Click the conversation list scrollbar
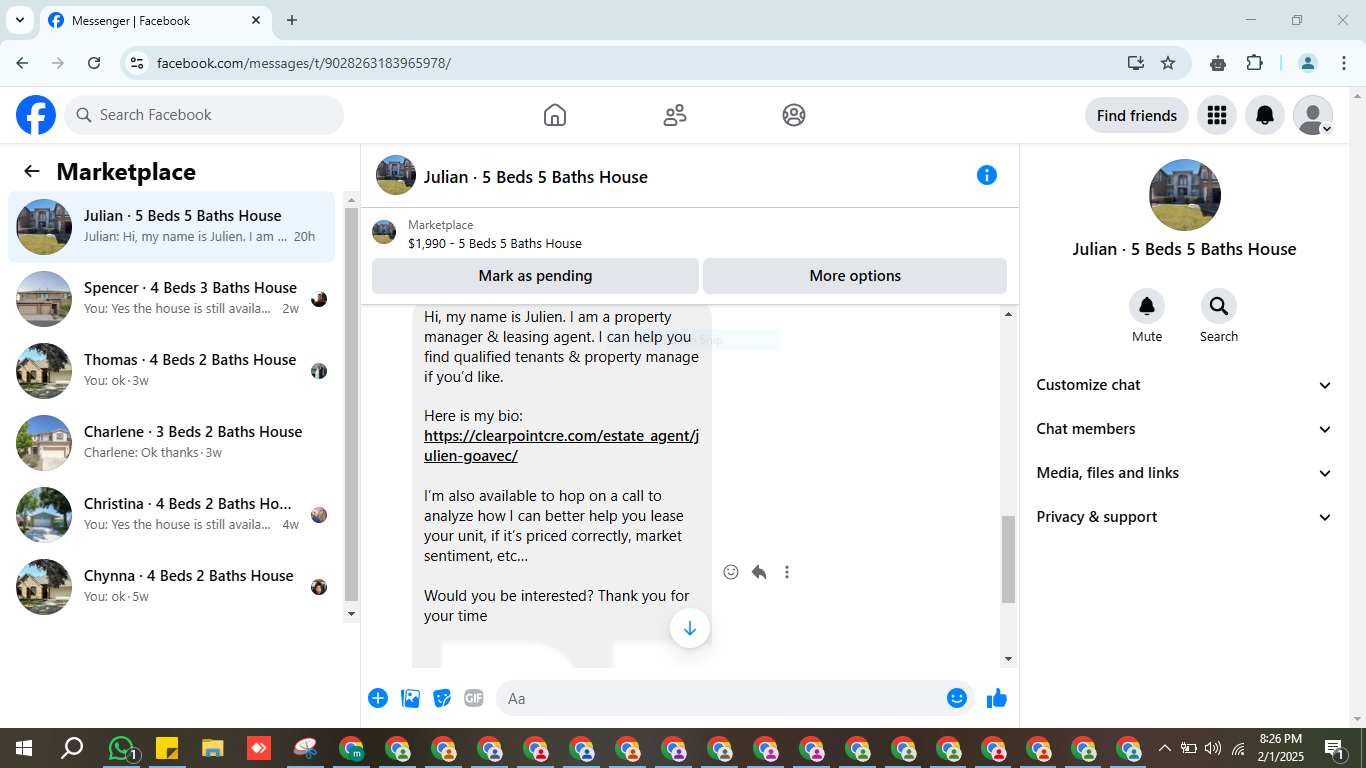This screenshot has height=768, width=1366. tap(351, 402)
